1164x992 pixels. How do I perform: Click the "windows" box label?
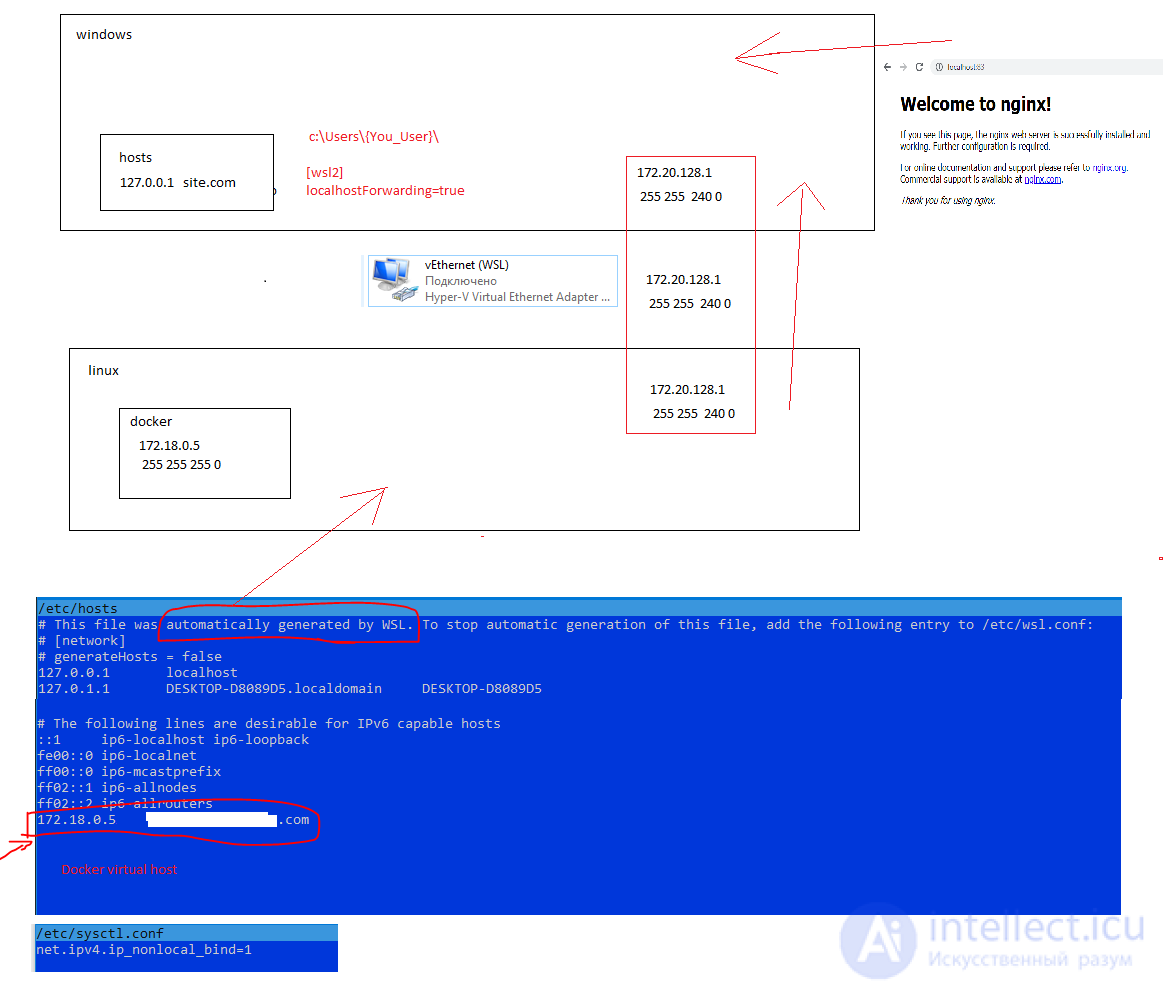(104, 35)
